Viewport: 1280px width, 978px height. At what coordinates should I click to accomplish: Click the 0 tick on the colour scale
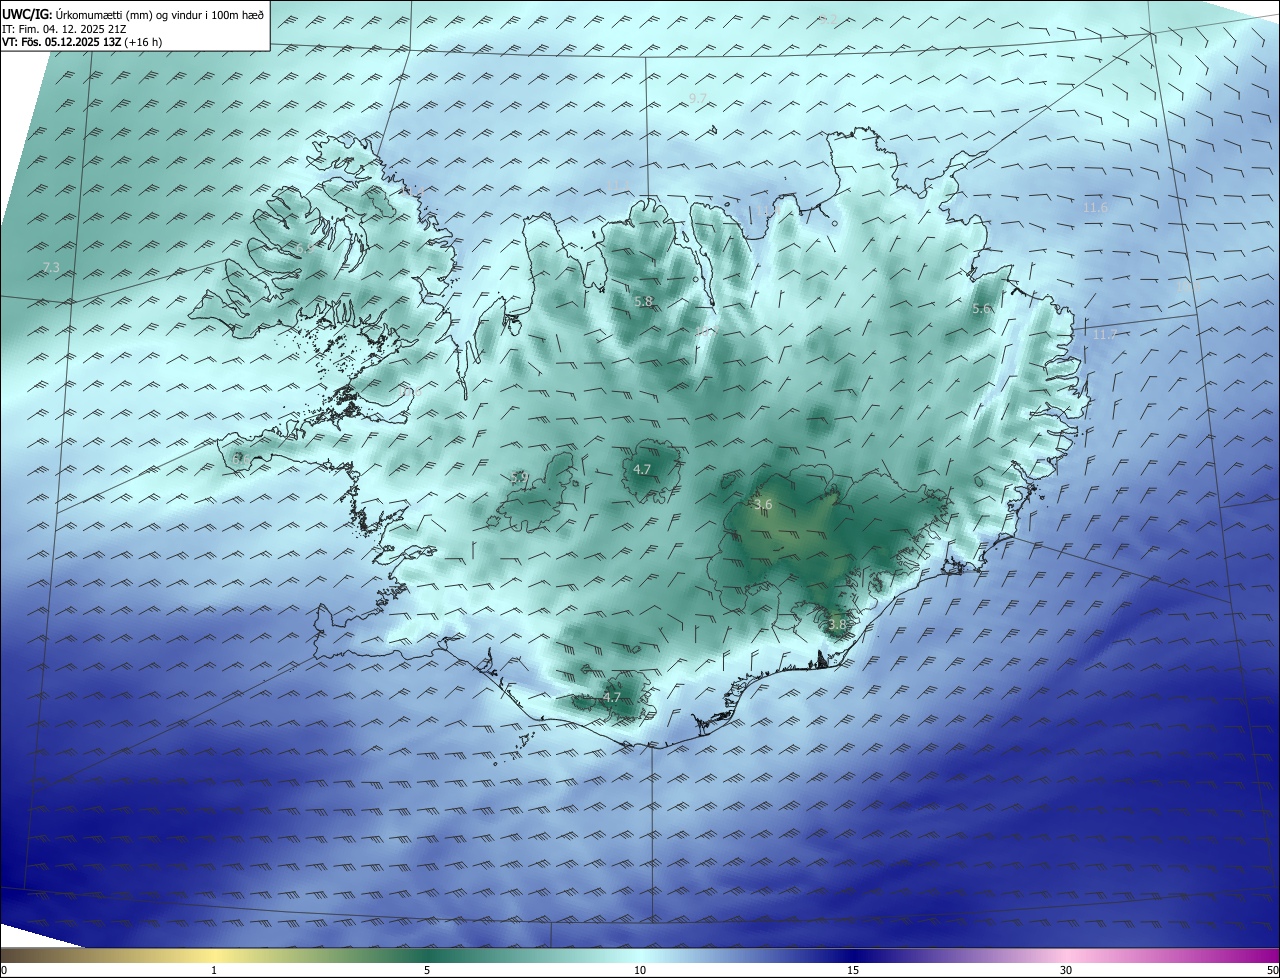[x=4, y=970]
